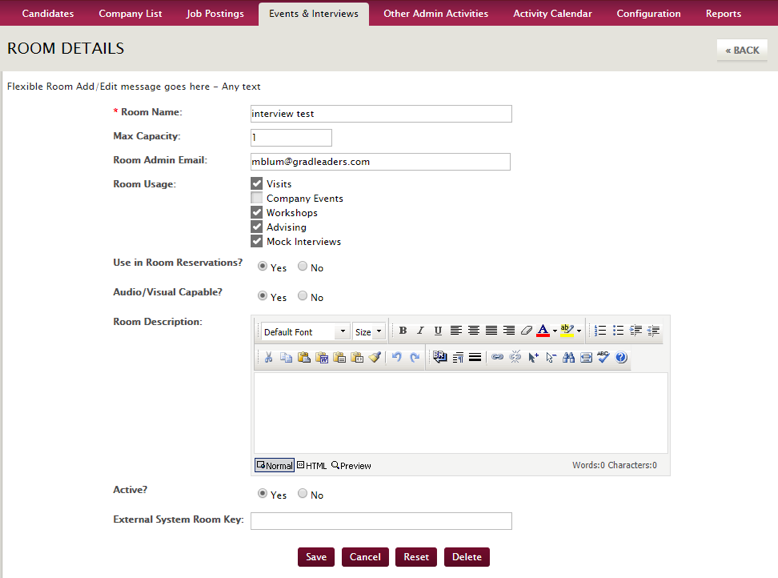
Task: Expand the font color arrow menu
Action: coord(555,331)
